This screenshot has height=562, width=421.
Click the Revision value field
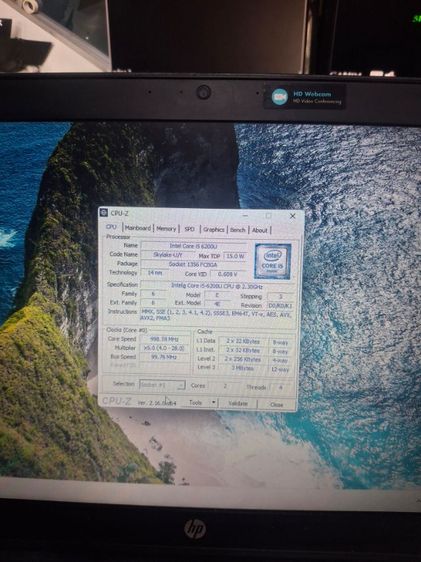281,306
